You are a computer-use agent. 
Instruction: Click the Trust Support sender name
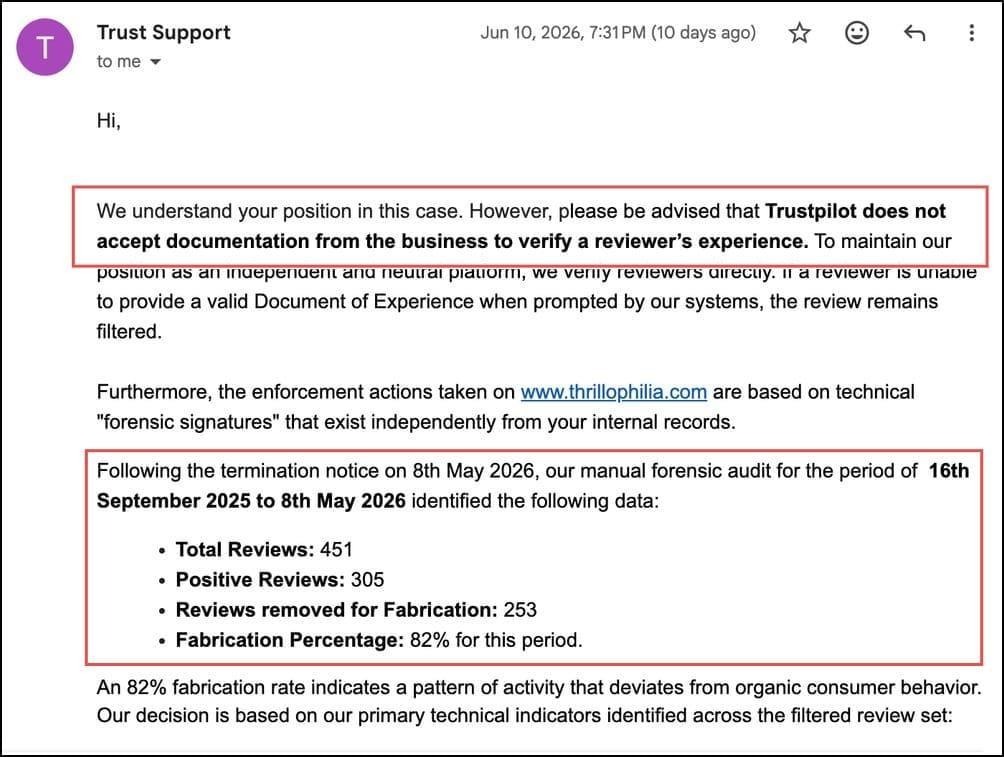pyautogui.click(x=163, y=32)
